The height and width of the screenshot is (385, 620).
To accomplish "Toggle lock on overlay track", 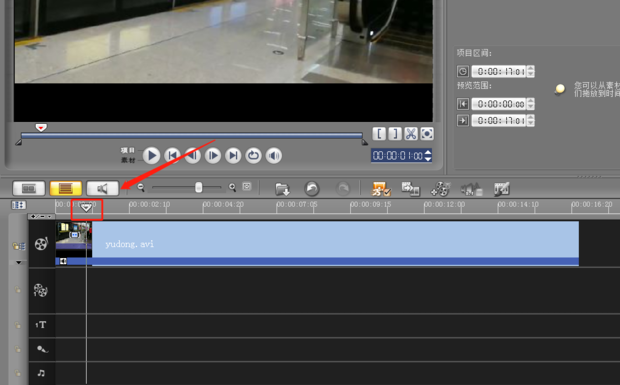I will pyautogui.click(x=18, y=290).
